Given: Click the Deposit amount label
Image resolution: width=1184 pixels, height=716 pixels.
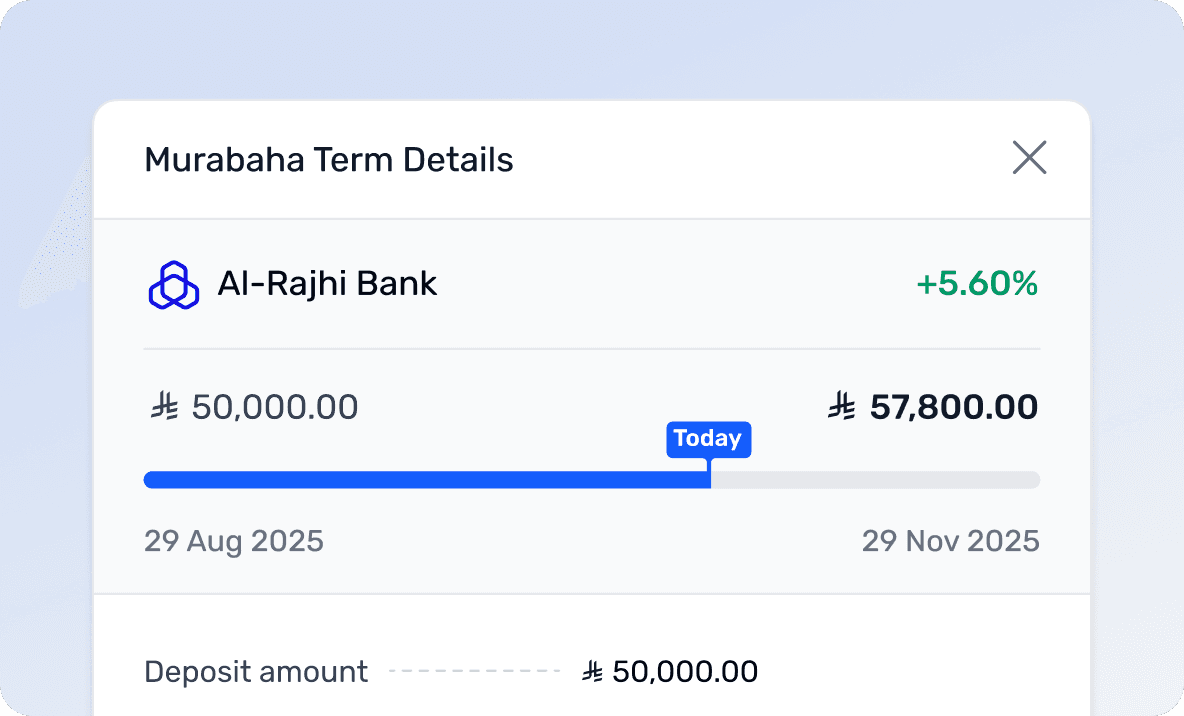Looking at the screenshot, I should click(x=256, y=672).
